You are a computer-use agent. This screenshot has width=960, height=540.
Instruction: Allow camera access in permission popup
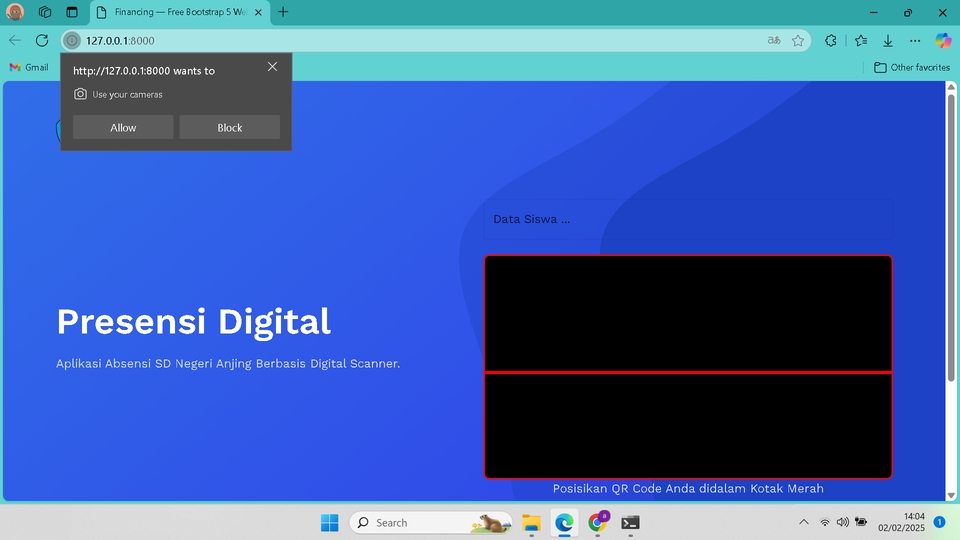123,127
